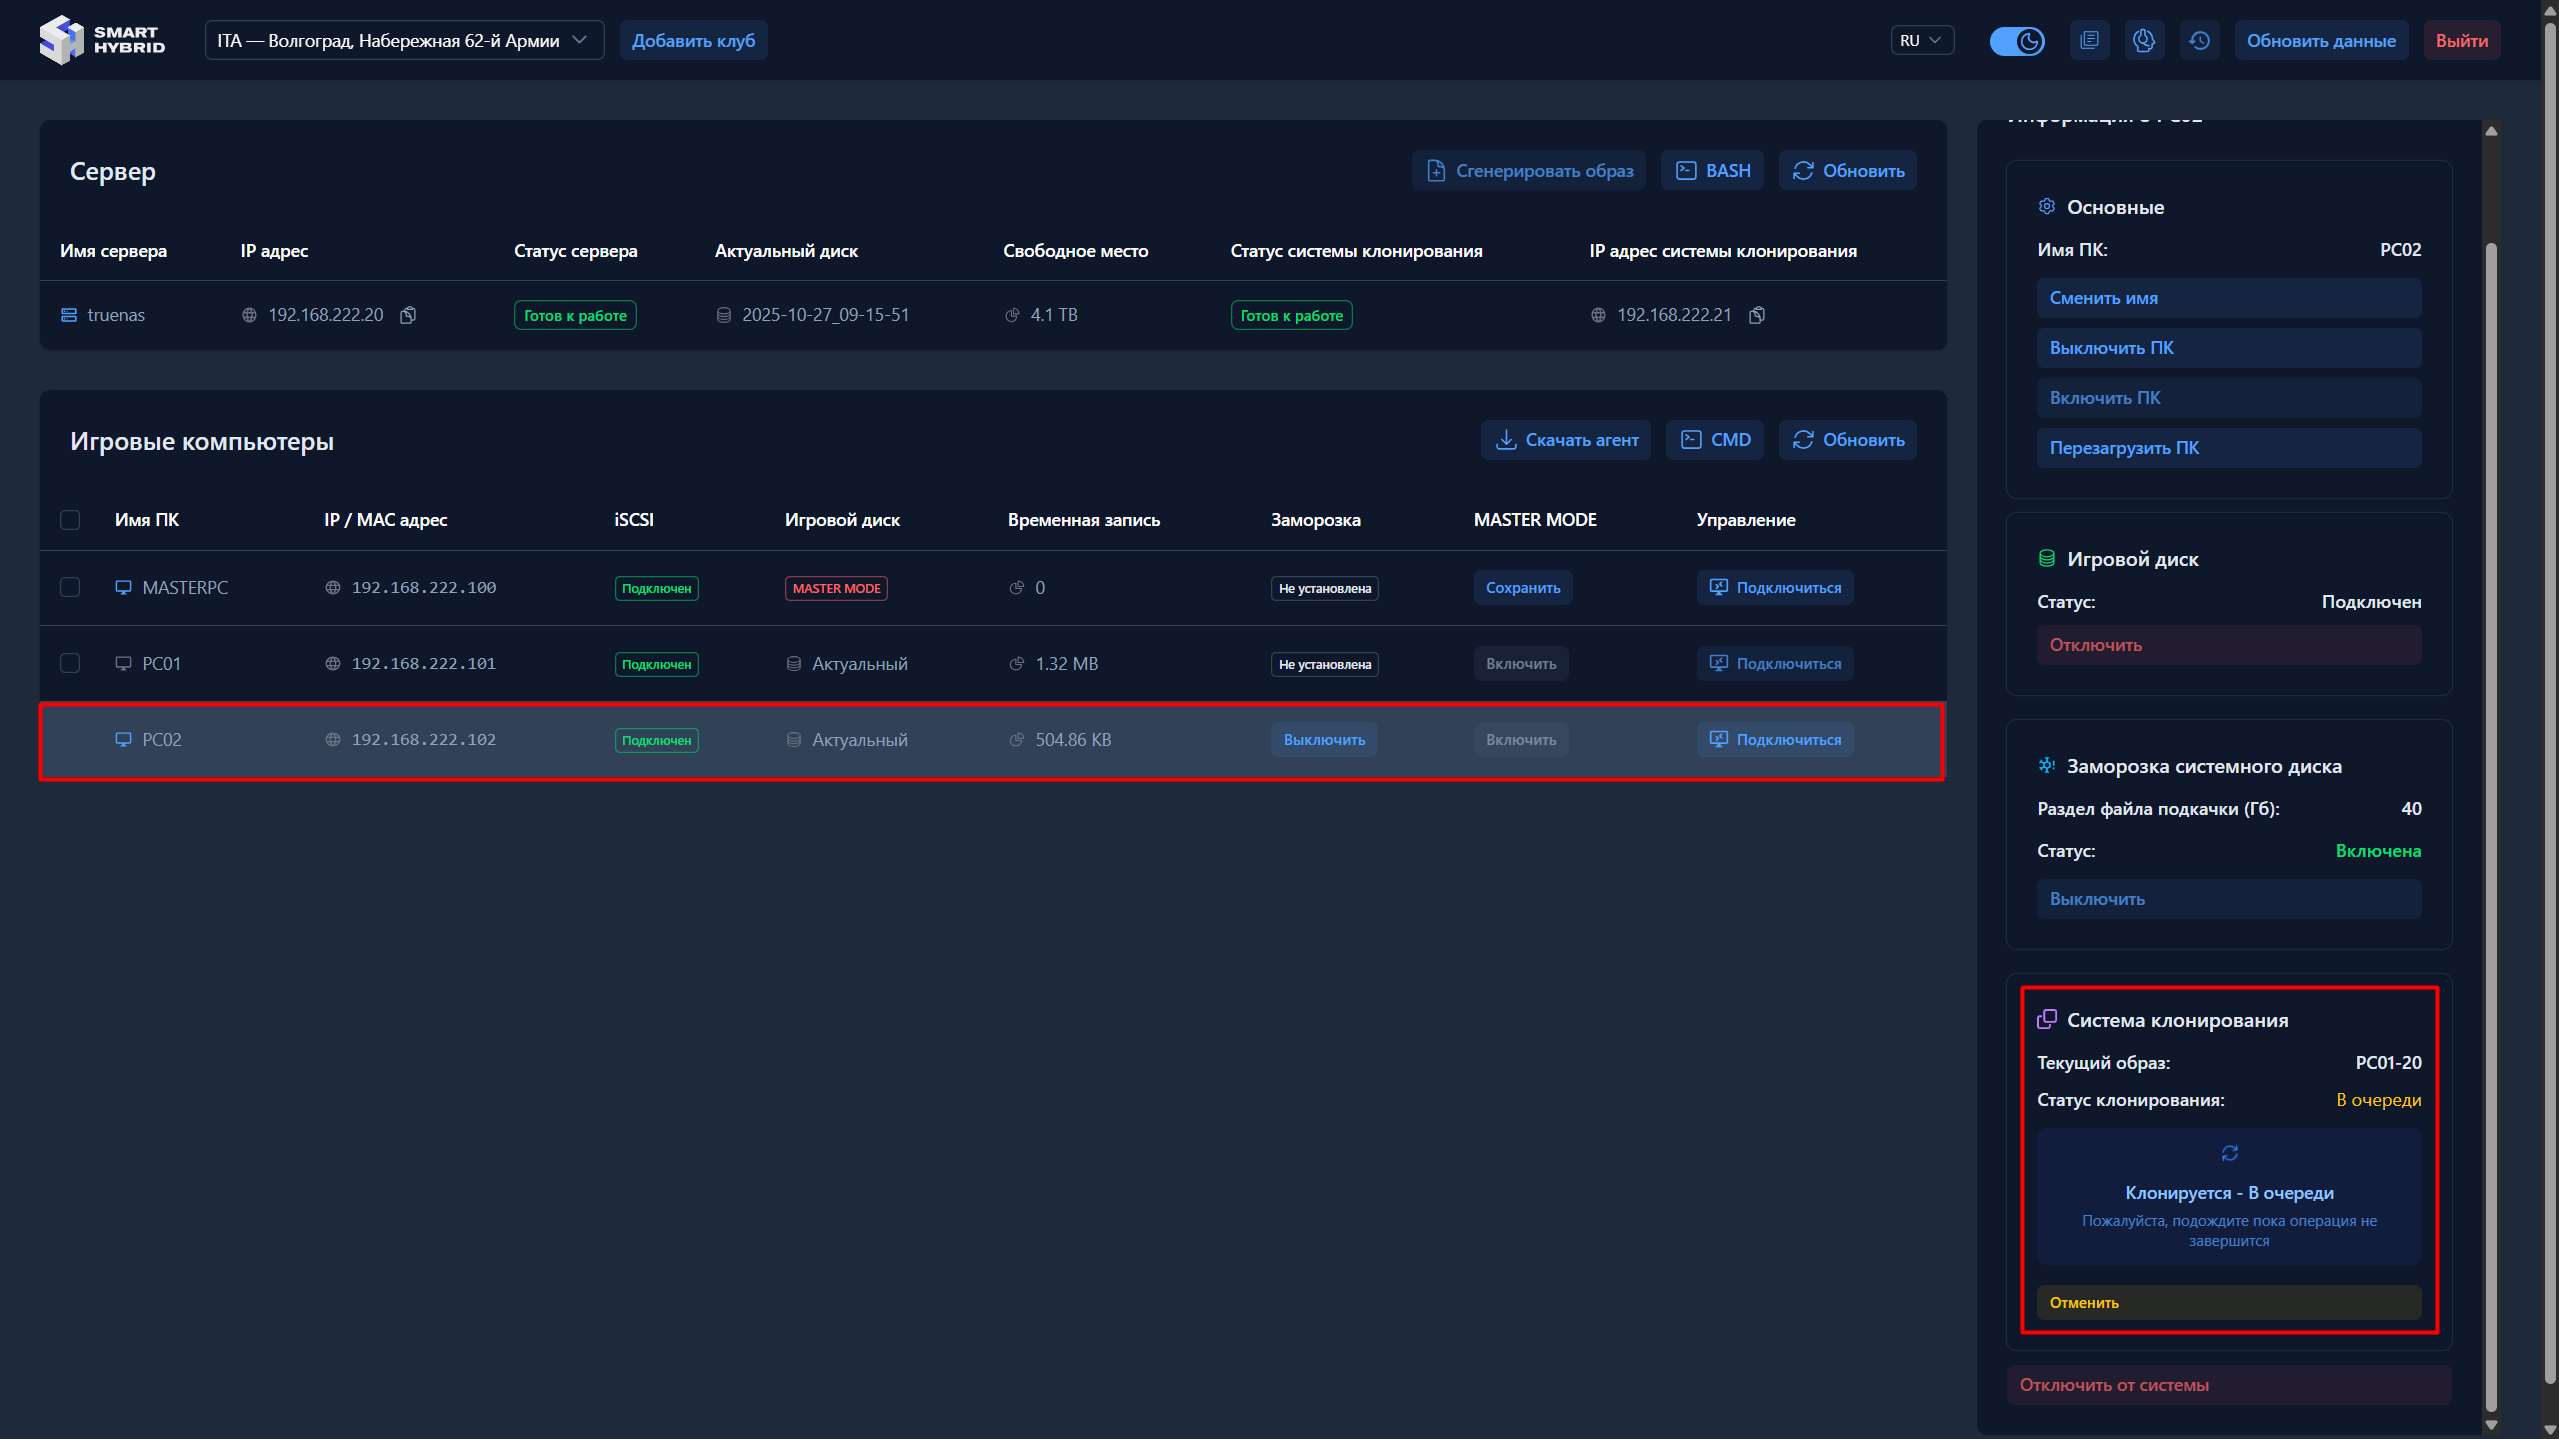Viewport: 2559px width, 1439px height.
Task: Click the support headset icon
Action: click(x=2143, y=41)
